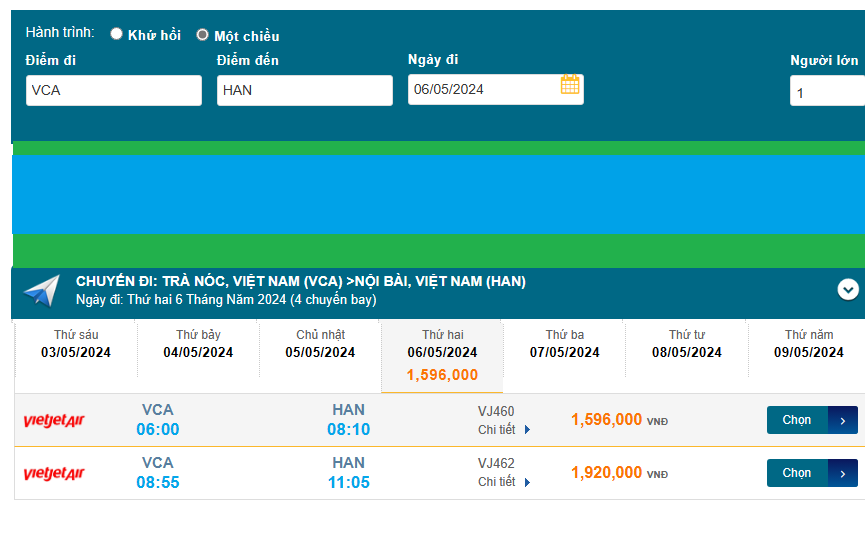This screenshot has height=545, width=865.
Task: Click the arrow on the 1,596,000 Chọn button
Action: [x=842, y=421]
